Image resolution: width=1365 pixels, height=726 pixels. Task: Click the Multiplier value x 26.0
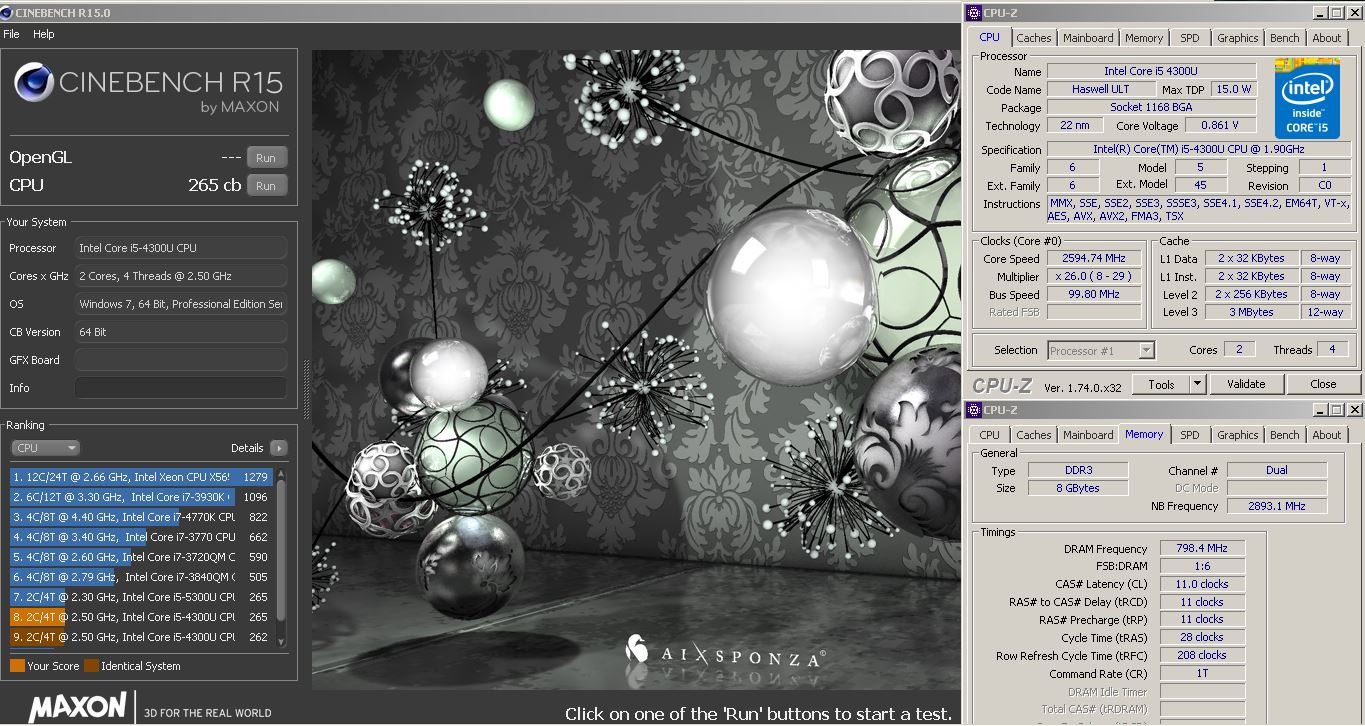point(1094,277)
